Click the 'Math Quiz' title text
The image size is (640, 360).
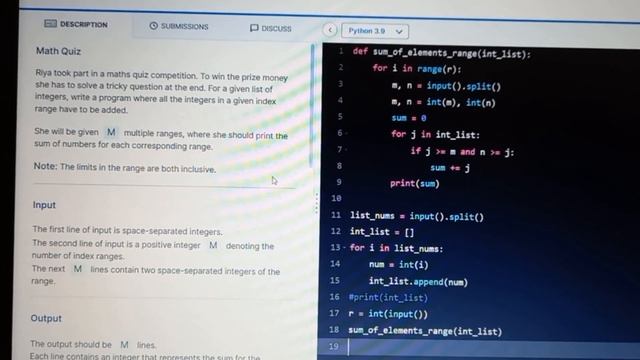[58, 51]
